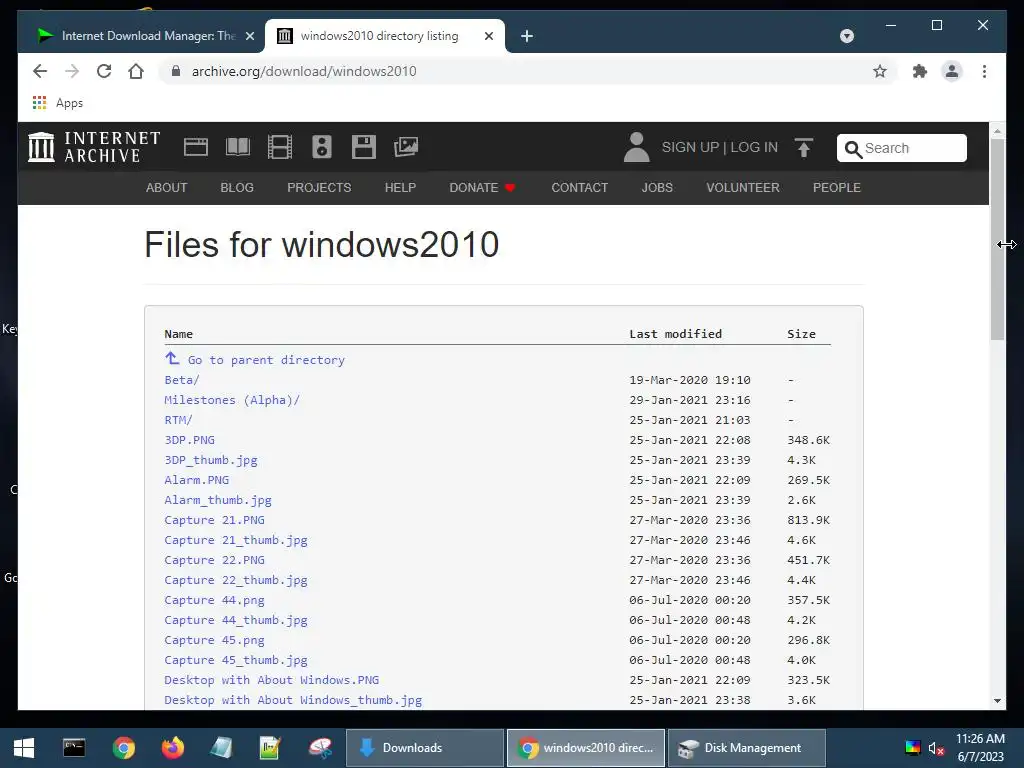Open the Texts (book) section icon
This screenshot has width=1024, height=768.
238,147
